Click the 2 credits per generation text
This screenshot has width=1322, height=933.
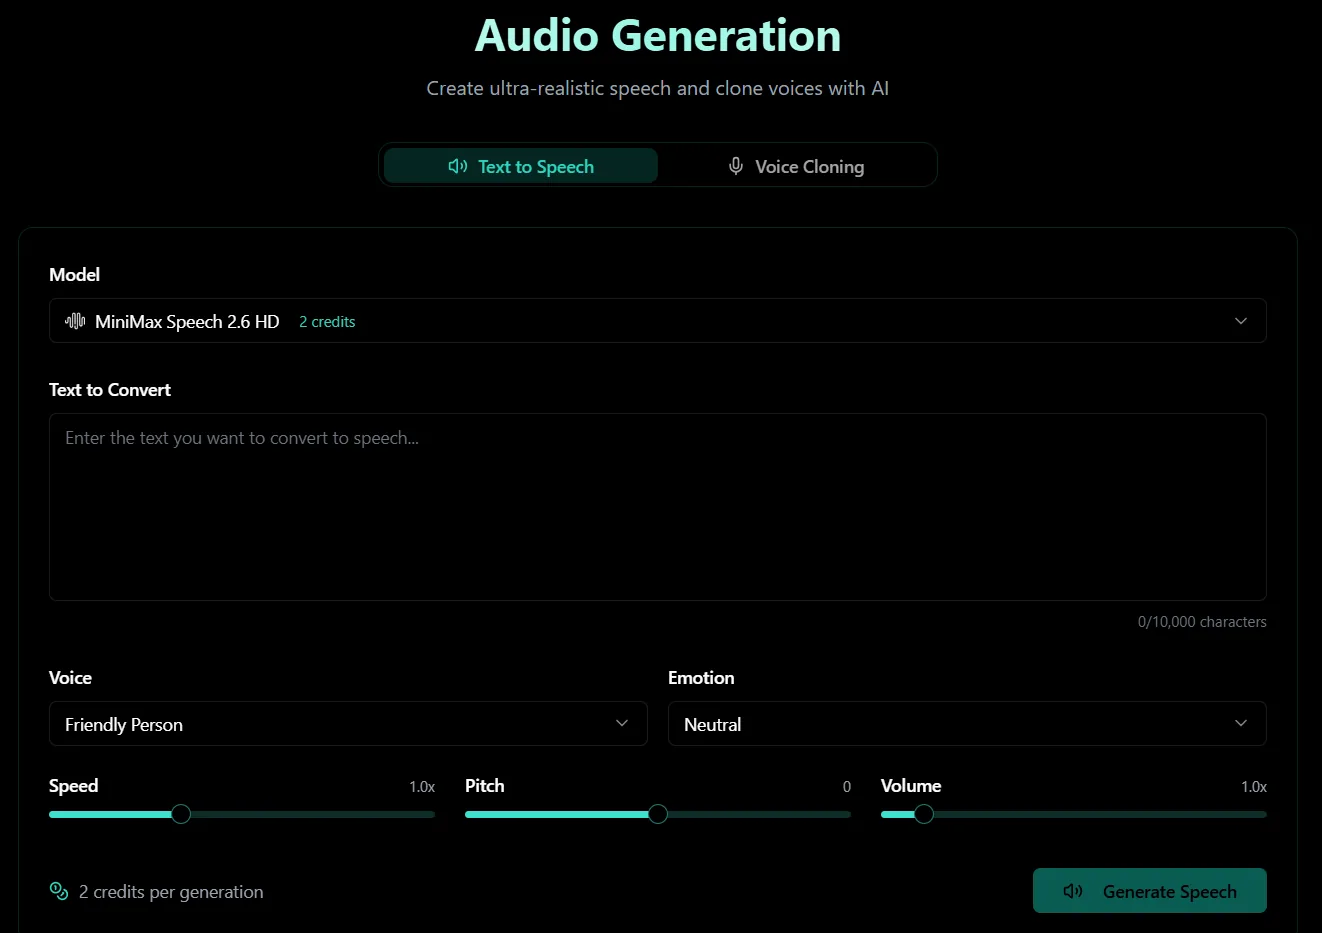point(171,892)
